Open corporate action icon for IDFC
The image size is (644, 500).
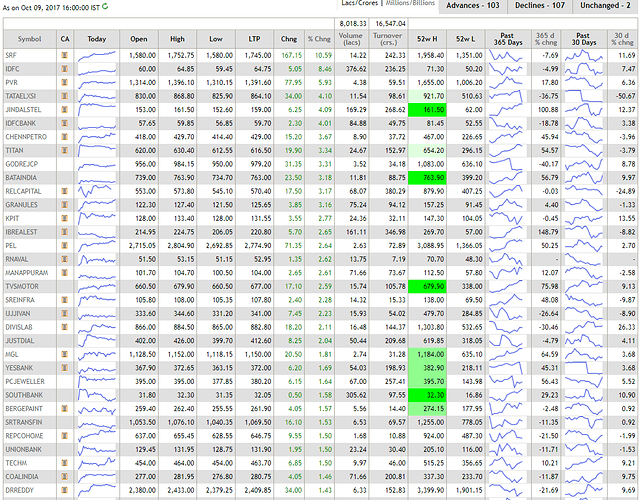point(64,69)
